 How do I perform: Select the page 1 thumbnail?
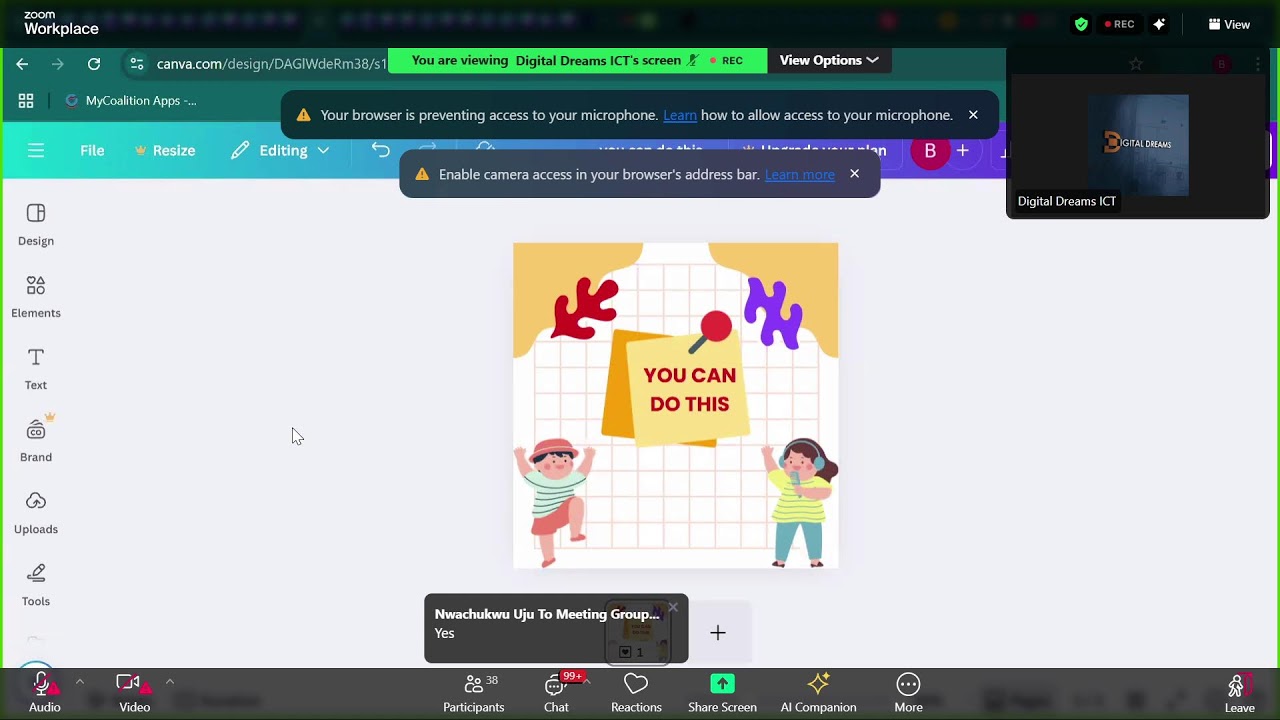tap(638, 633)
